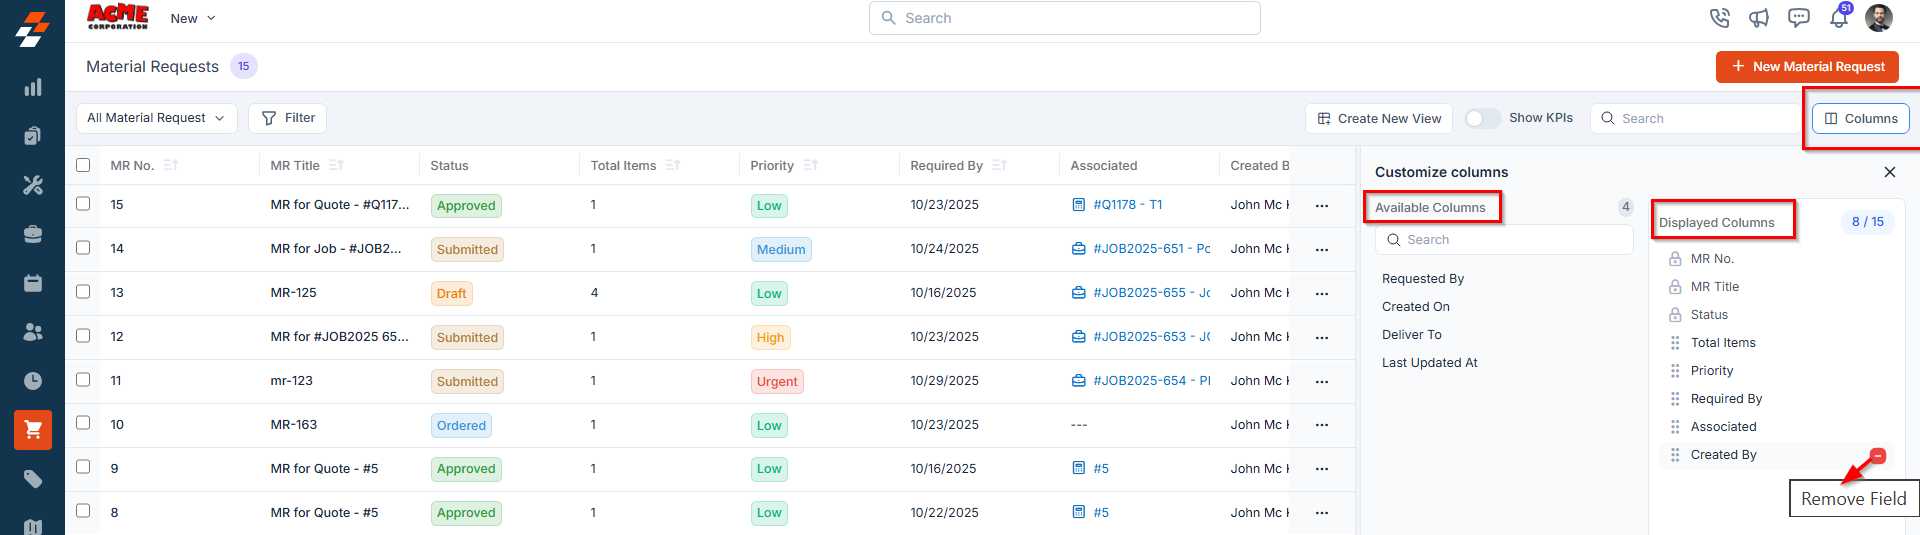This screenshot has width=1920, height=535.
Task: Check the row checkbox for MR 15
Action: point(83,203)
